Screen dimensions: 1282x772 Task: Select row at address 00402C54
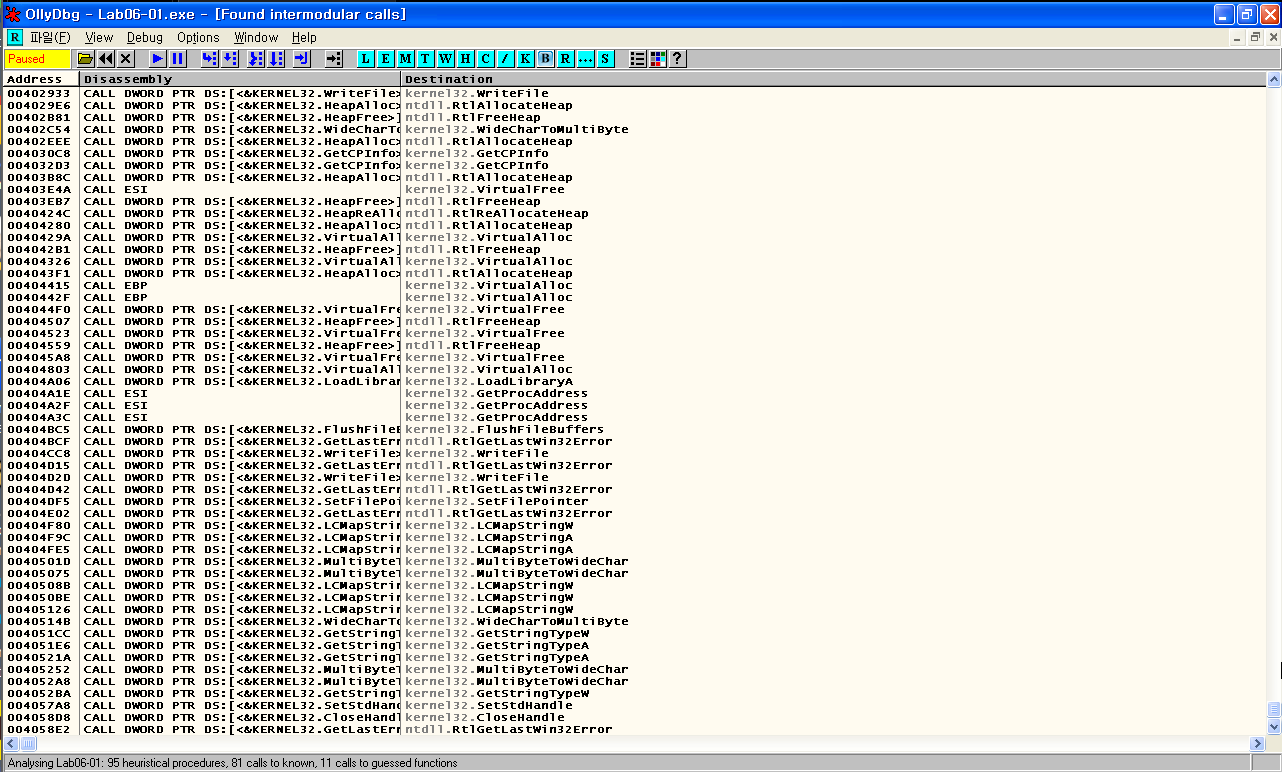point(634,129)
